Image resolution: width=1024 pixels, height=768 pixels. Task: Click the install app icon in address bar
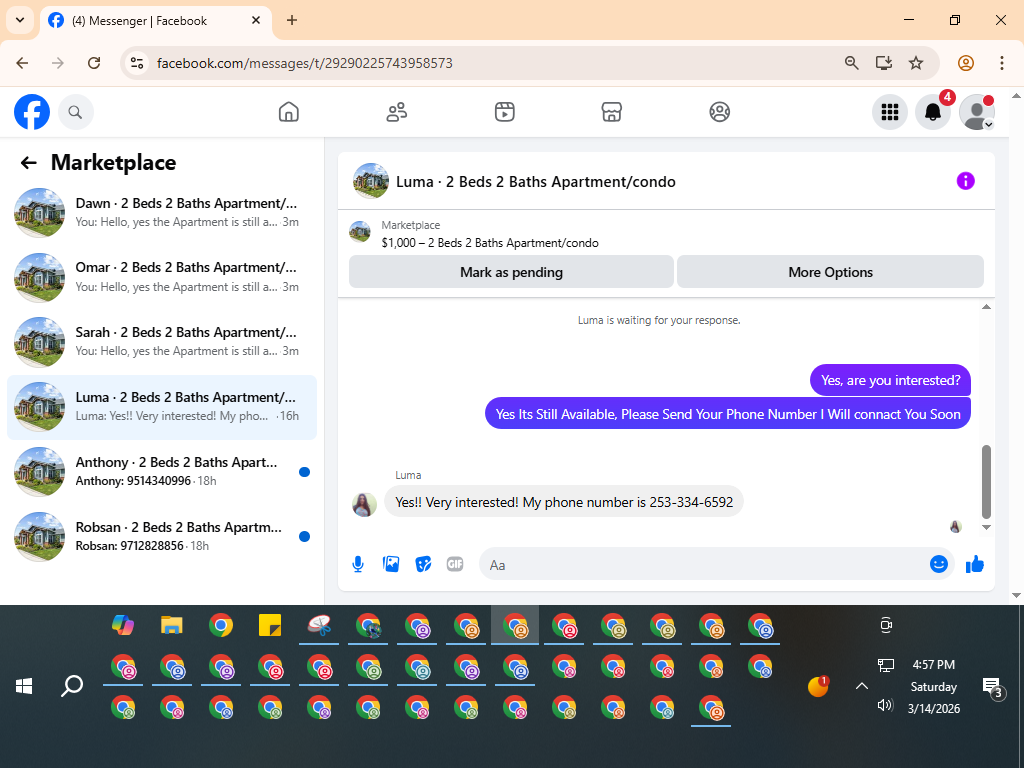point(884,63)
